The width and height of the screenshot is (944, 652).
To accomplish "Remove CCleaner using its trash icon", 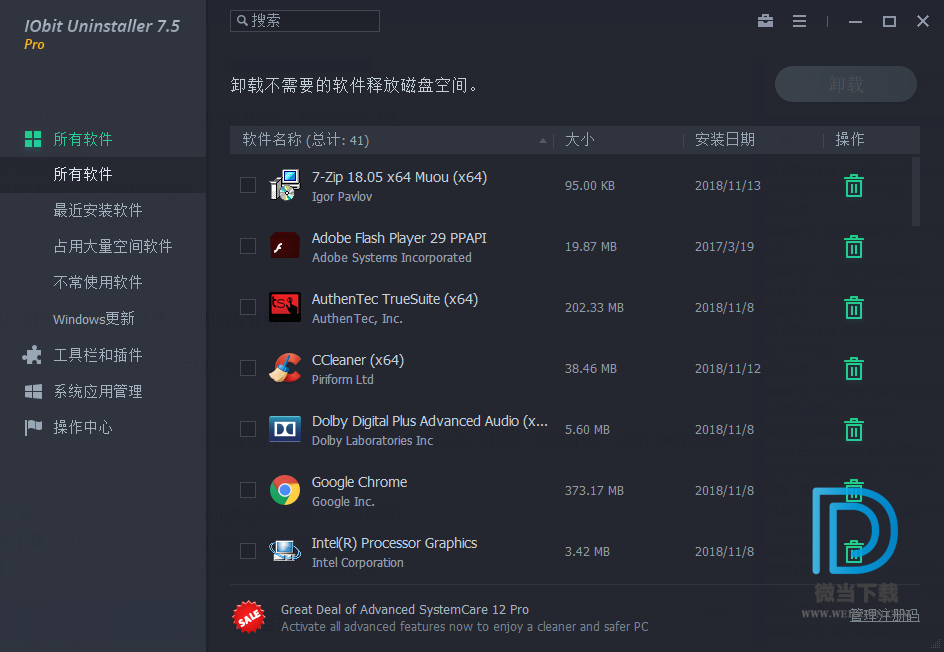I will [854, 368].
